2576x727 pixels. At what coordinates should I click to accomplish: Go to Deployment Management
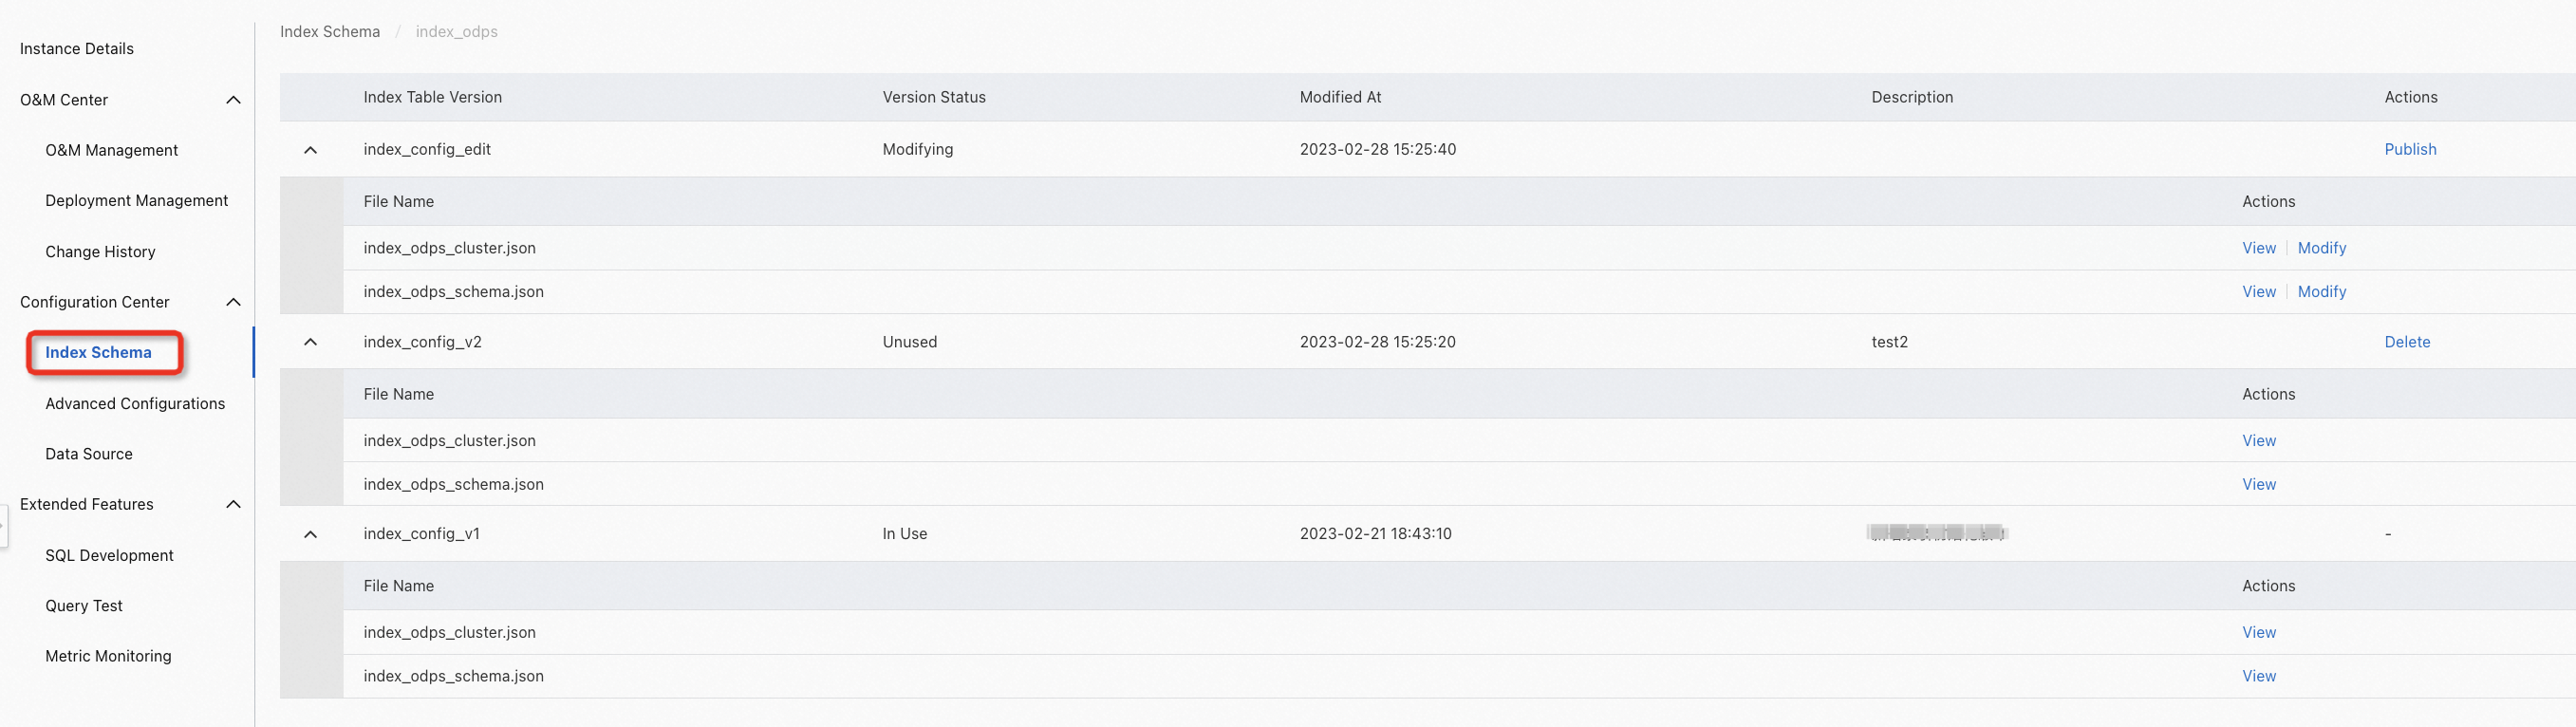point(136,200)
